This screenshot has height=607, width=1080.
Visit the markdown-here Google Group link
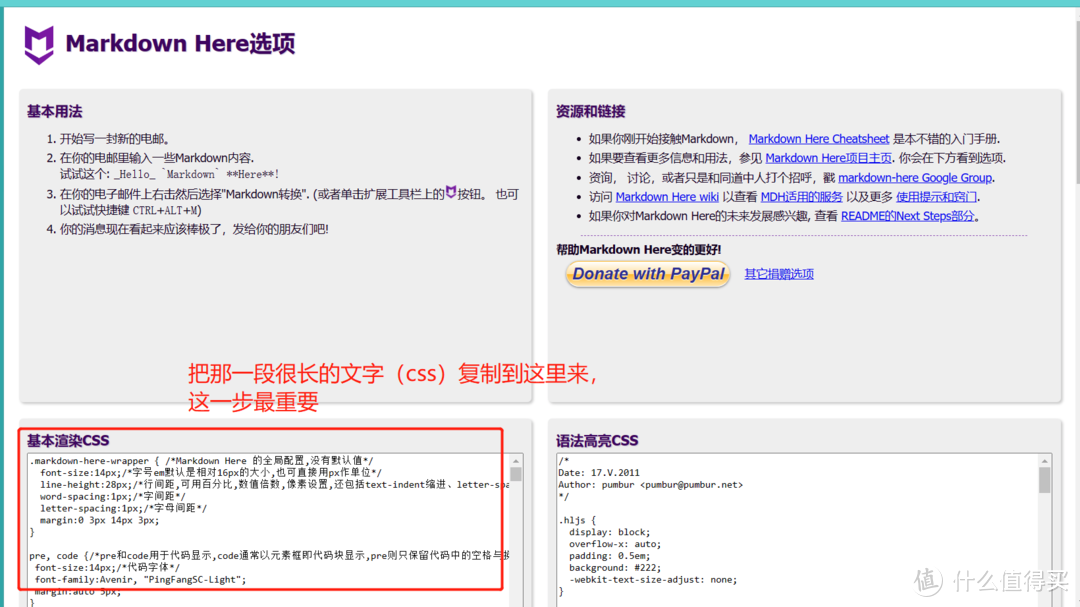(915, 178)
